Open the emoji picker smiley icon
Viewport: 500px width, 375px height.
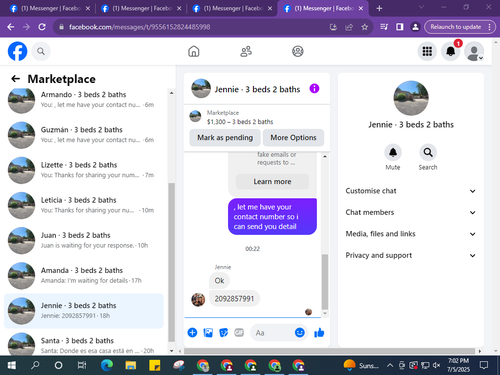(300, 332)
